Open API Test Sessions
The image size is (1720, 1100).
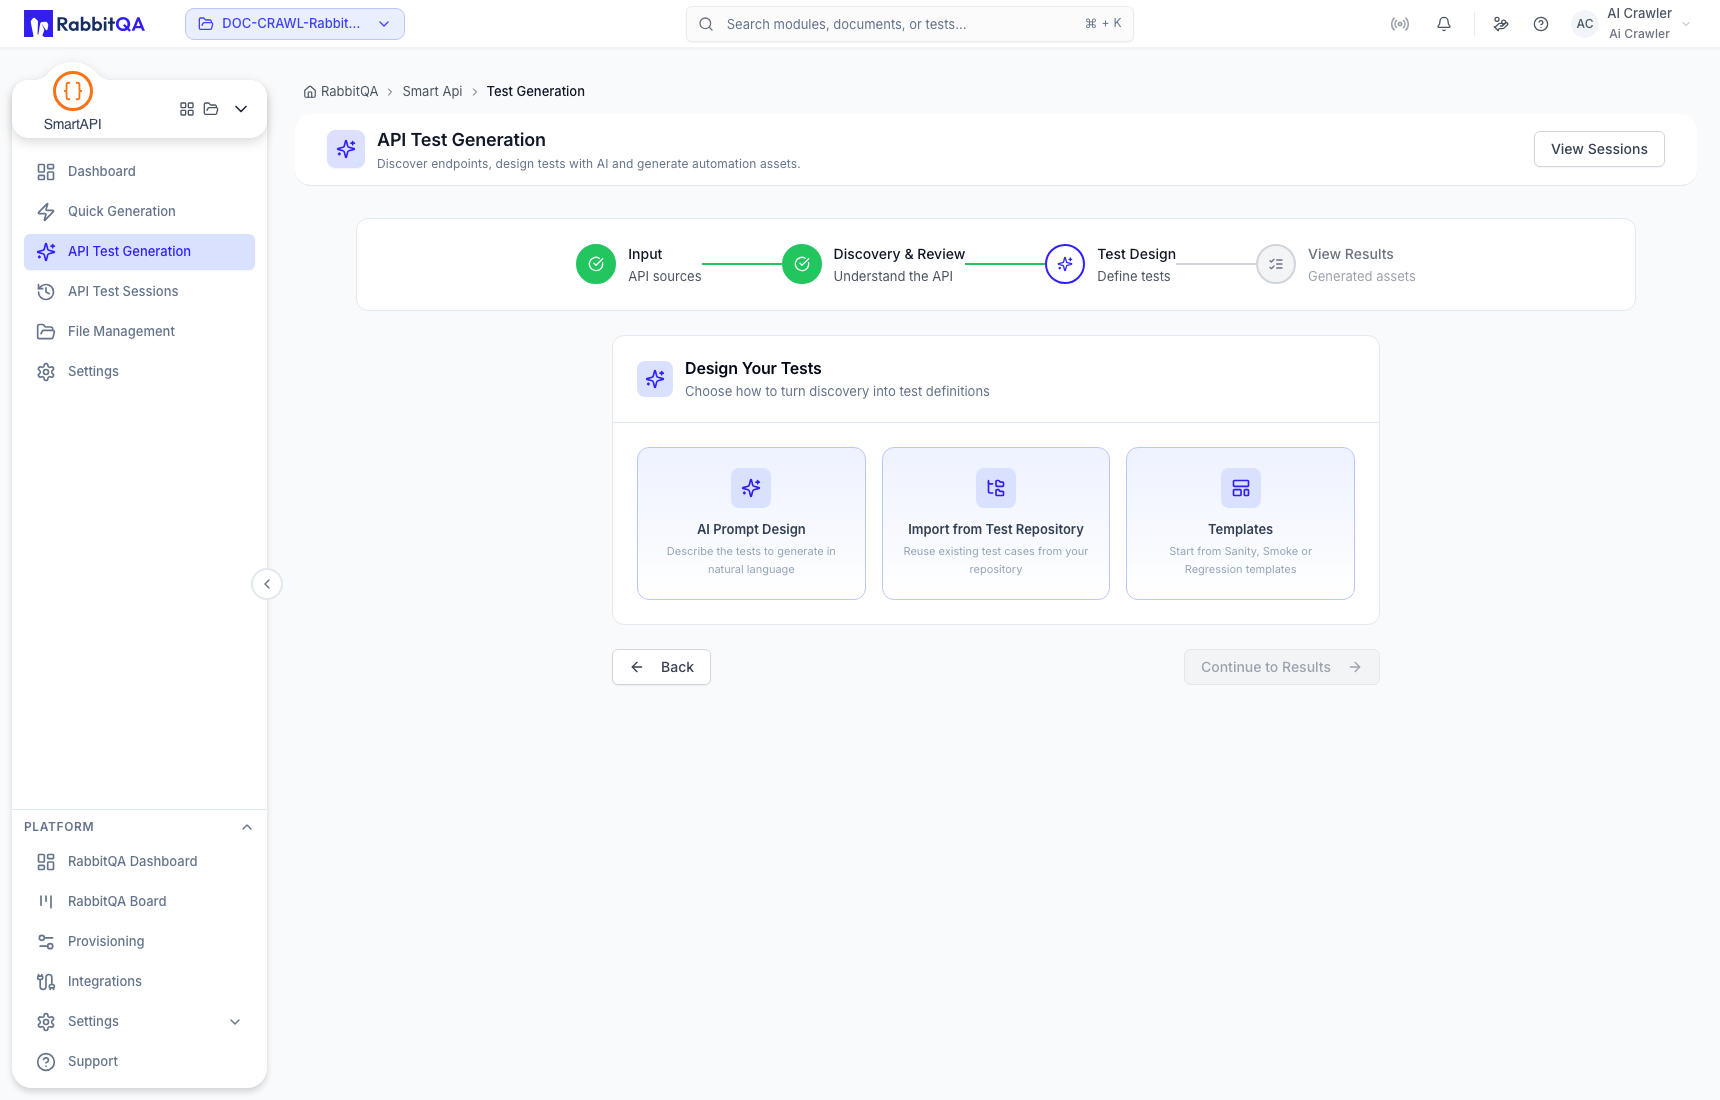coord(139,292)
